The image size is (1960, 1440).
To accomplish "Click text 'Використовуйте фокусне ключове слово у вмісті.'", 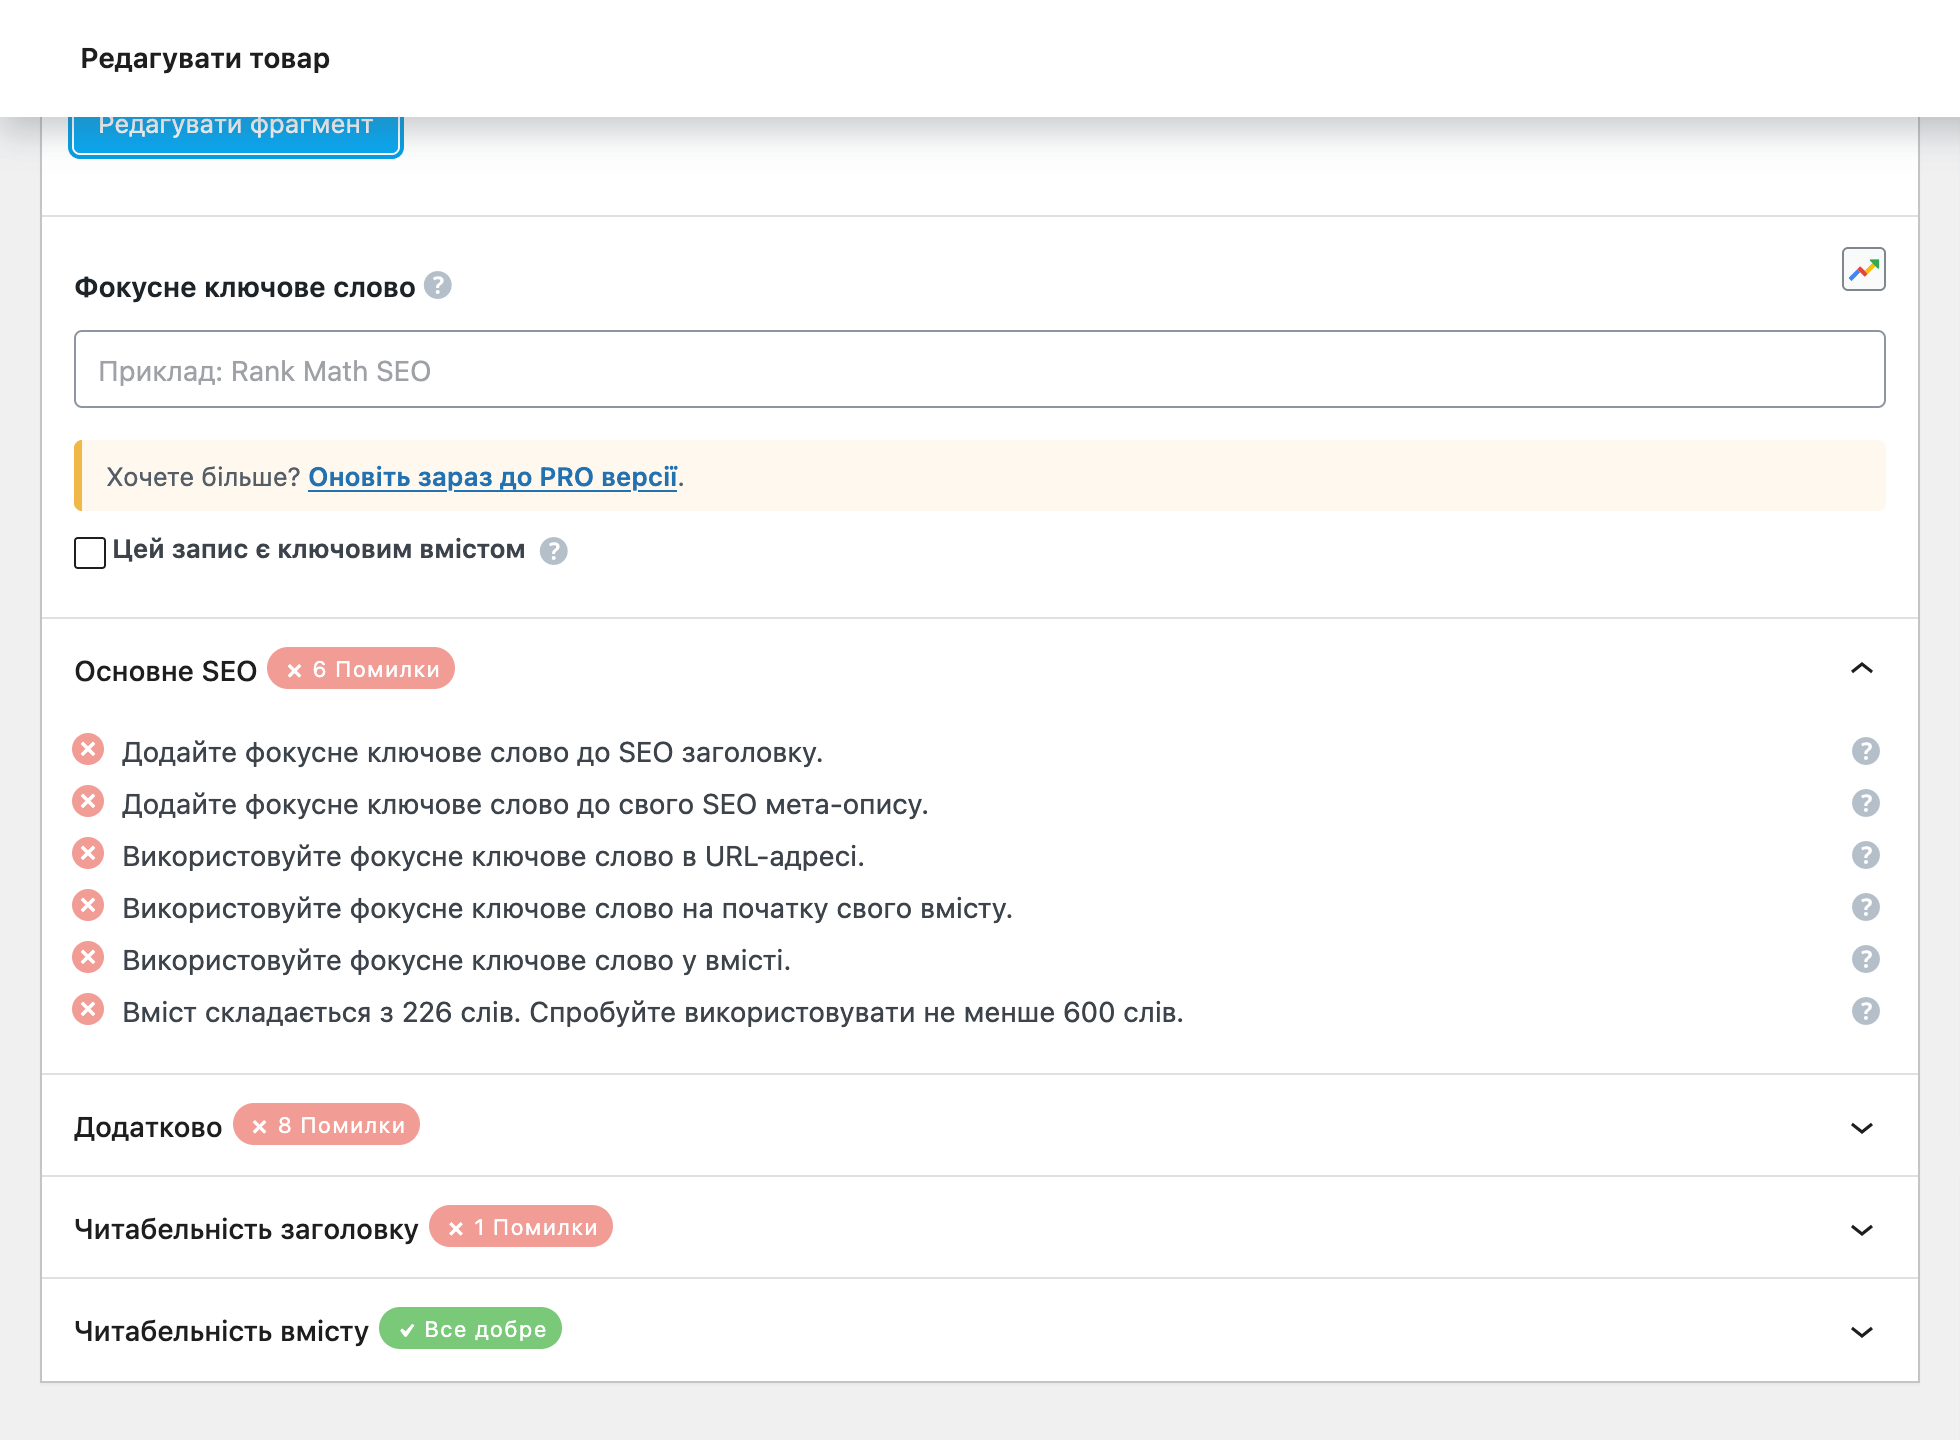I will 456,960.
